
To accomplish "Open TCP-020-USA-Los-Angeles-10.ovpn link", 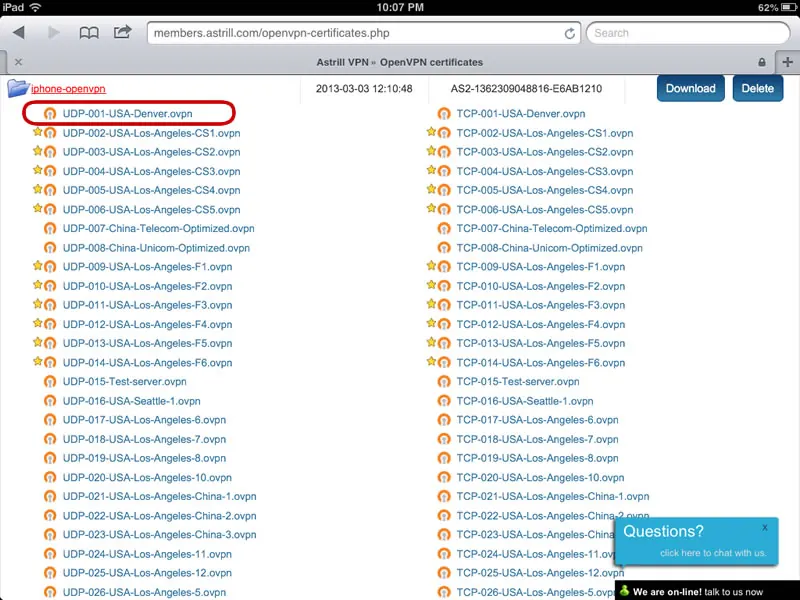I will pyautogui.click(x=540, y=478).
